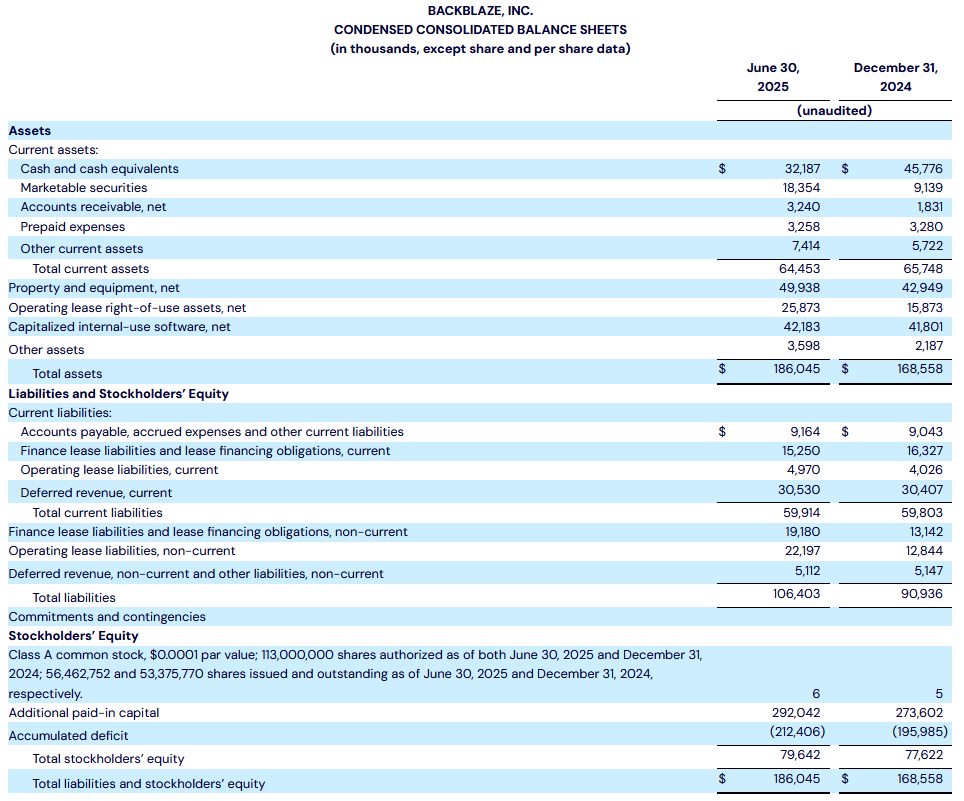This screenshot has height=801, width=964.
Task: Click property and equipment value 49,938
Action: tap(799, 288)
